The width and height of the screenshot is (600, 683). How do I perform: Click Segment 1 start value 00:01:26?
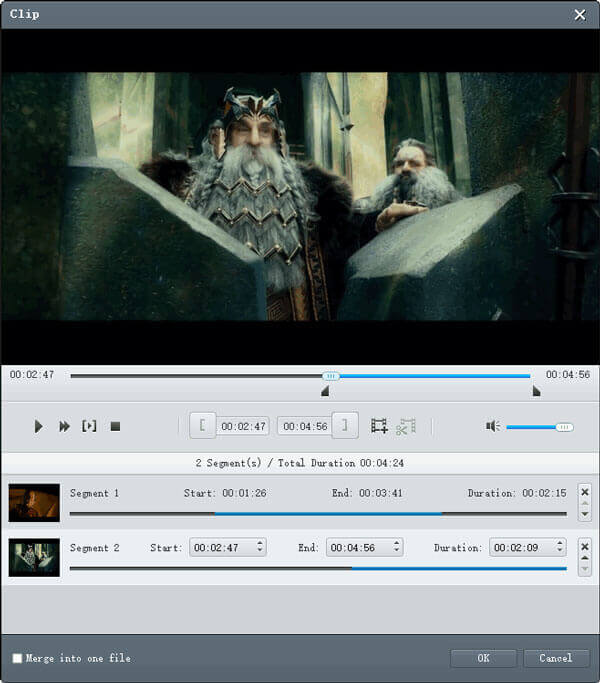click(x=244, y=493)
